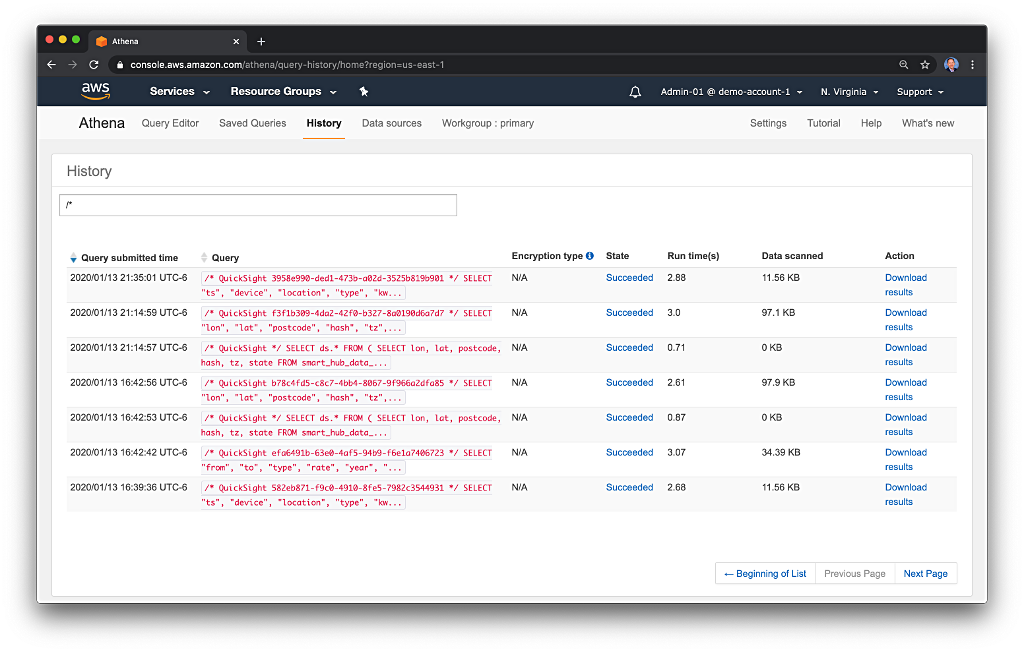The height and width of the screenshot is (652, 1024).
Task: Click the Run time(s) column header
Action: point(693,256)
